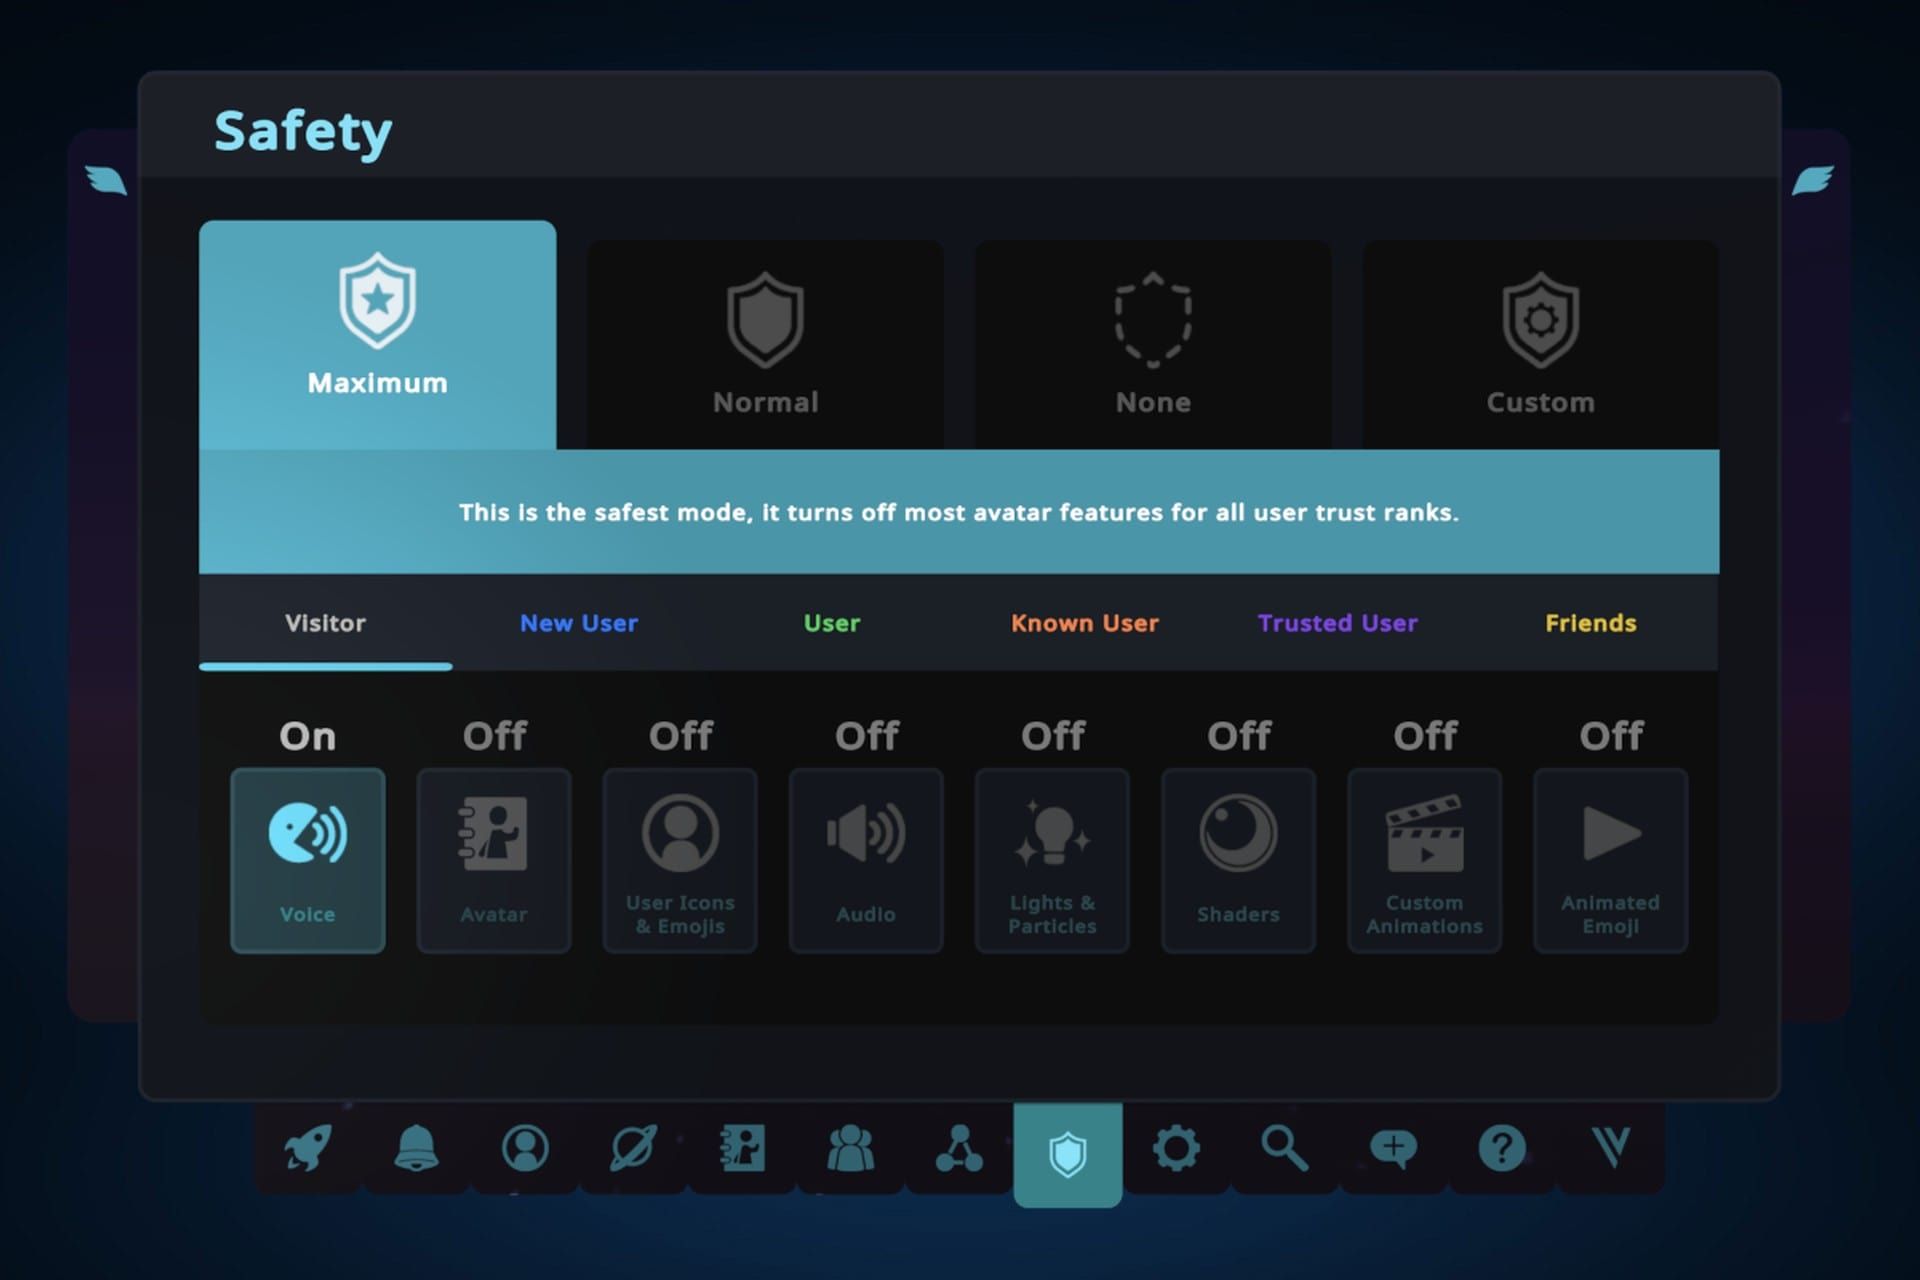Open the Search magnifier icon

click(1283, 1150)
